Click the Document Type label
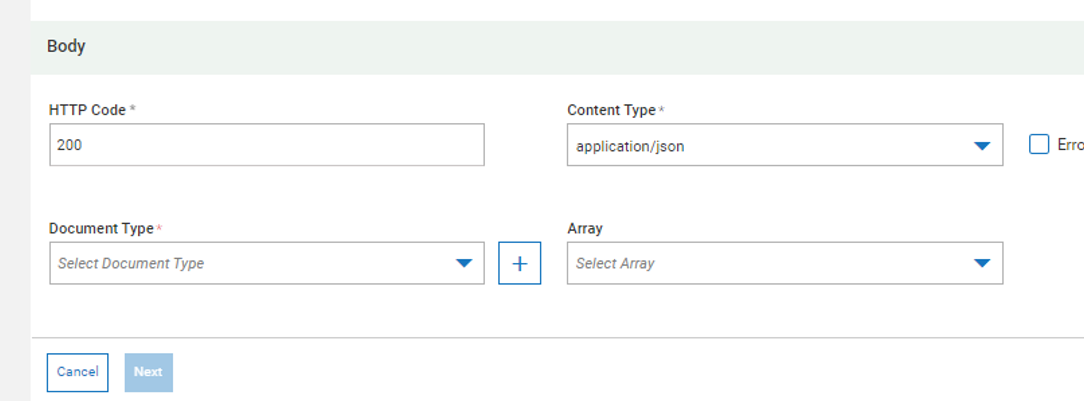This screenshot has width=1084, height=401. pyautogui.click(x=101, y=228)
